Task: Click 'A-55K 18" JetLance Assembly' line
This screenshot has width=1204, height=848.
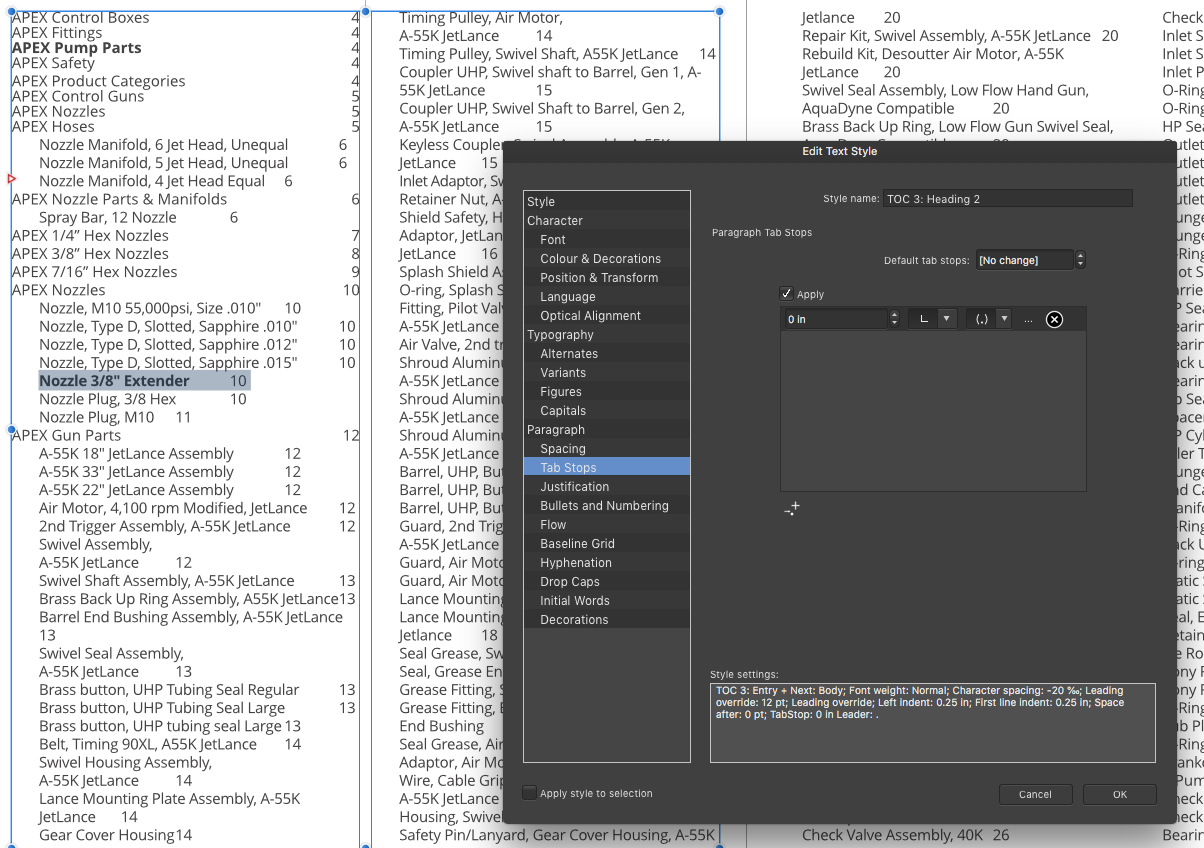Action: click(136, 454)
